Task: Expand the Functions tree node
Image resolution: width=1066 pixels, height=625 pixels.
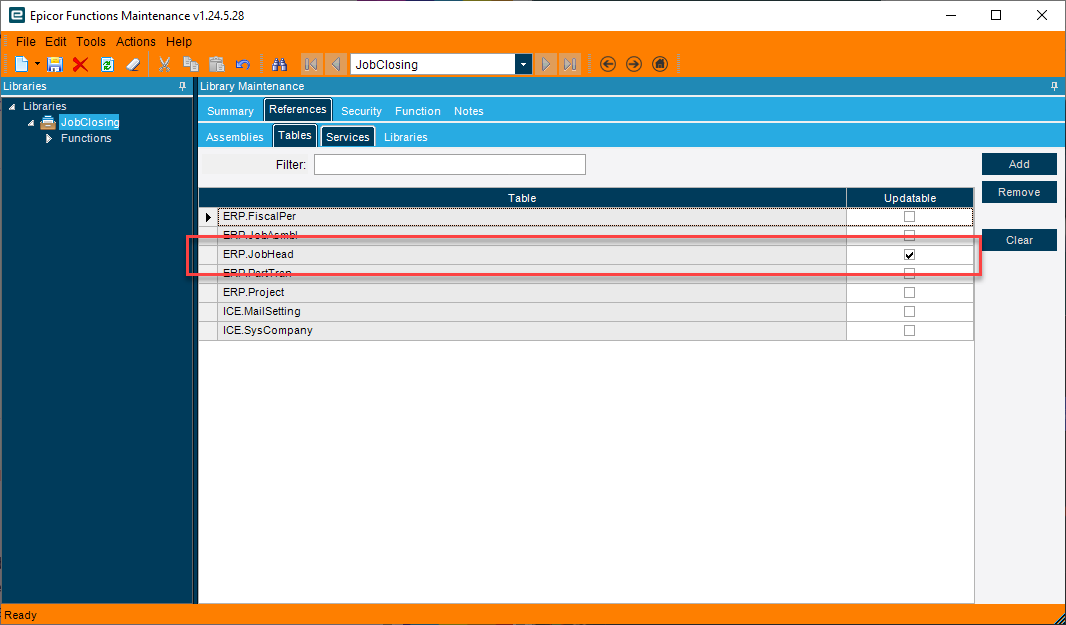Action: pyautogui.click(x=49, y=138)
